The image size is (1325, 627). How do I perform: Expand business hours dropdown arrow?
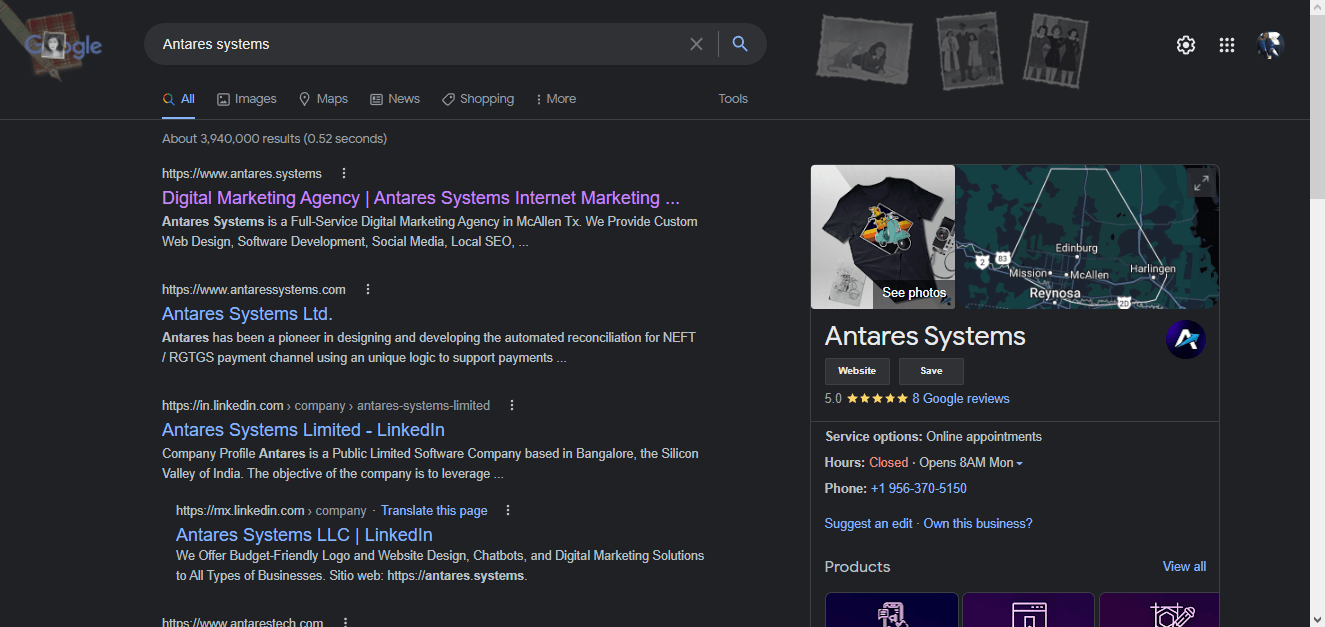1019,463
